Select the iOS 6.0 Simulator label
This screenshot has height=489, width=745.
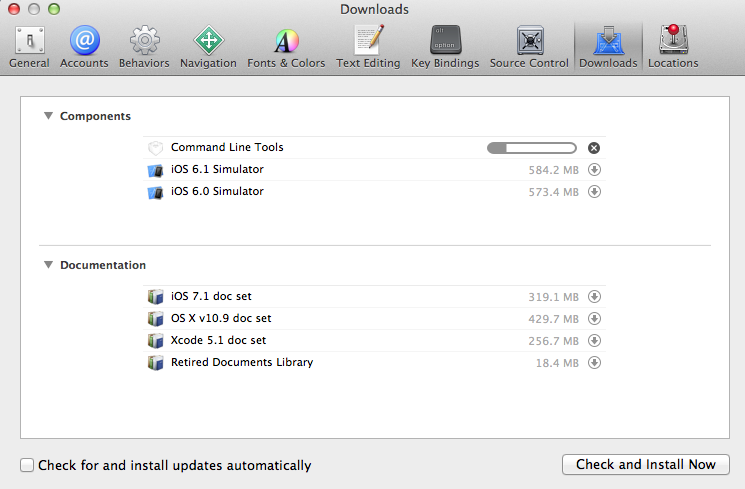click(x=217, y=191)
